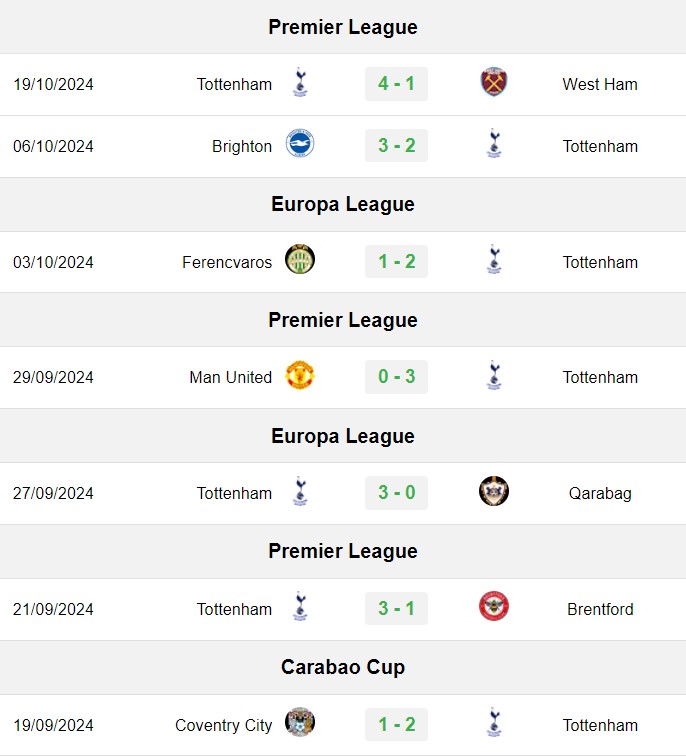The image size is (686, 756).
Task: Click the Ferencvaros club crest
Action: [x=300, y=259]
